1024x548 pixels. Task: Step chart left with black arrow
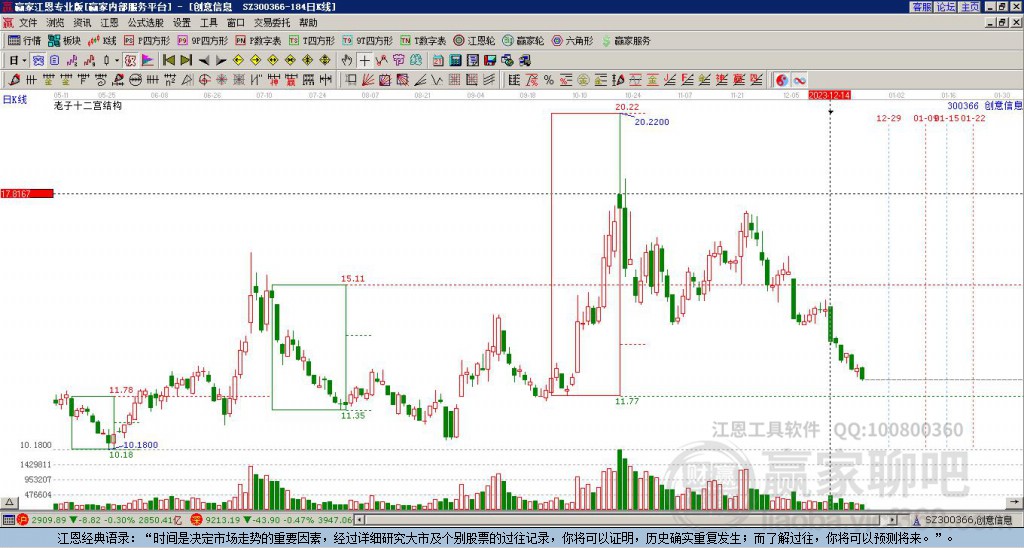pyautogui.click(x=204, y=61)
